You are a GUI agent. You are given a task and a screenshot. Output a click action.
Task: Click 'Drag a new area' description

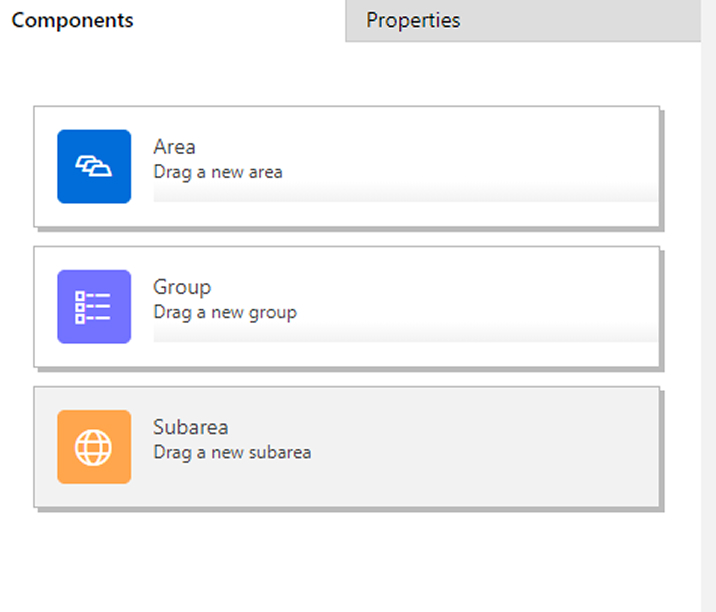click(218, 173)
